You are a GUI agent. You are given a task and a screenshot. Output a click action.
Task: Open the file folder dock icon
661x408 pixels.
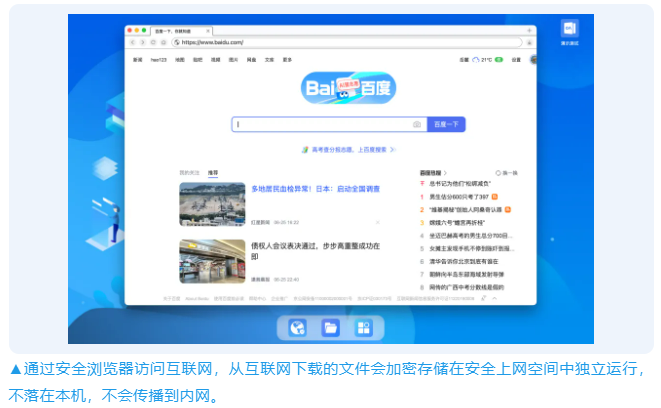tap(330, 327)
